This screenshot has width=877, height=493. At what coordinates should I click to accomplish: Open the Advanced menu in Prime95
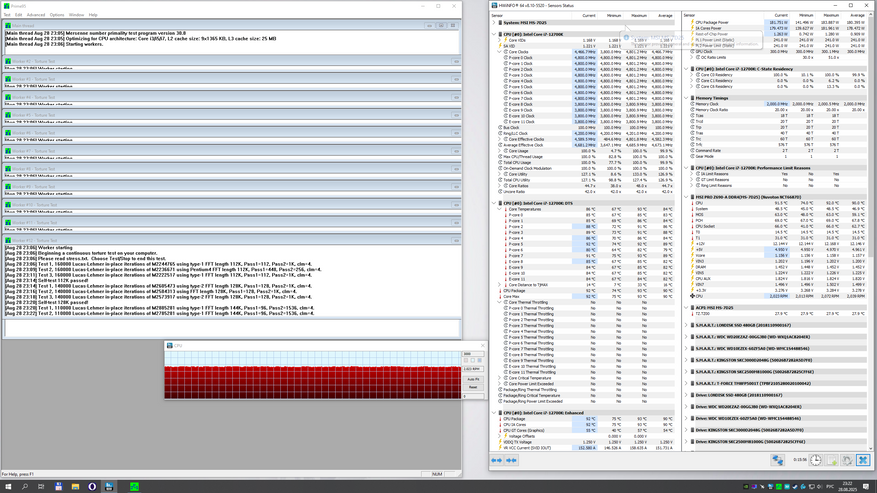pyautogui.click(x=36, y=15)
